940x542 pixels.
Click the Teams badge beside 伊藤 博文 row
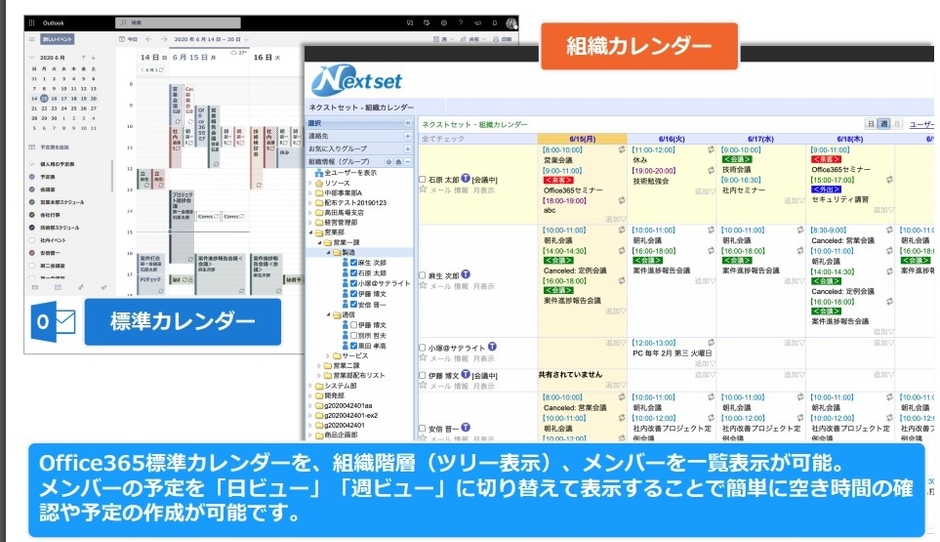pos(465,375)
